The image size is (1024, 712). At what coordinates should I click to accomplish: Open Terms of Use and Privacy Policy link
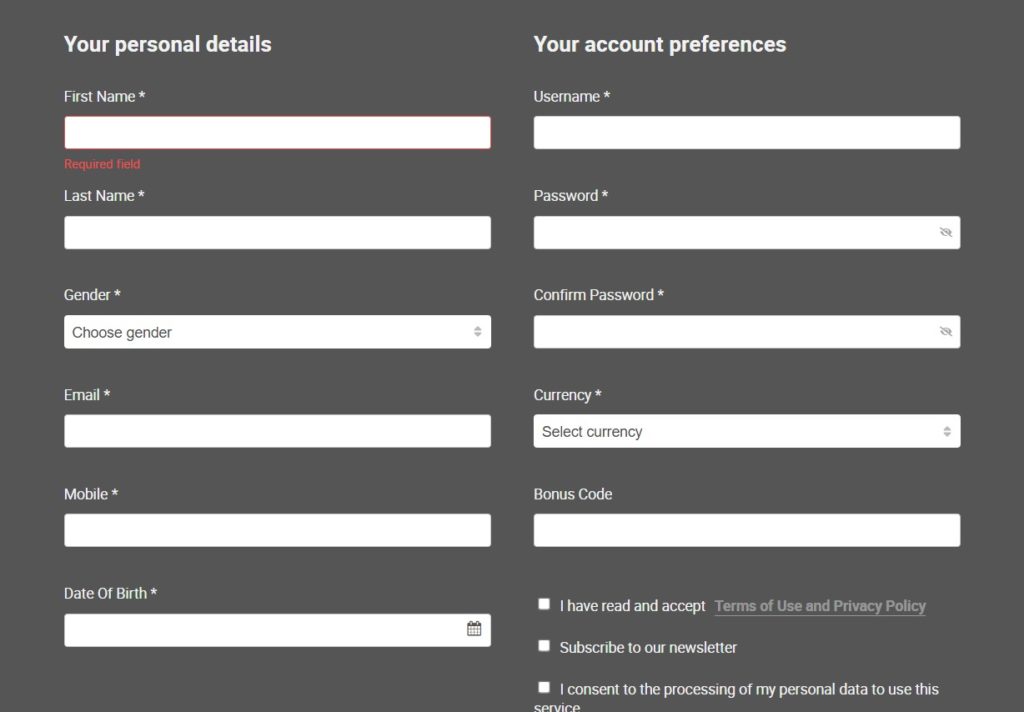[820, 606]
